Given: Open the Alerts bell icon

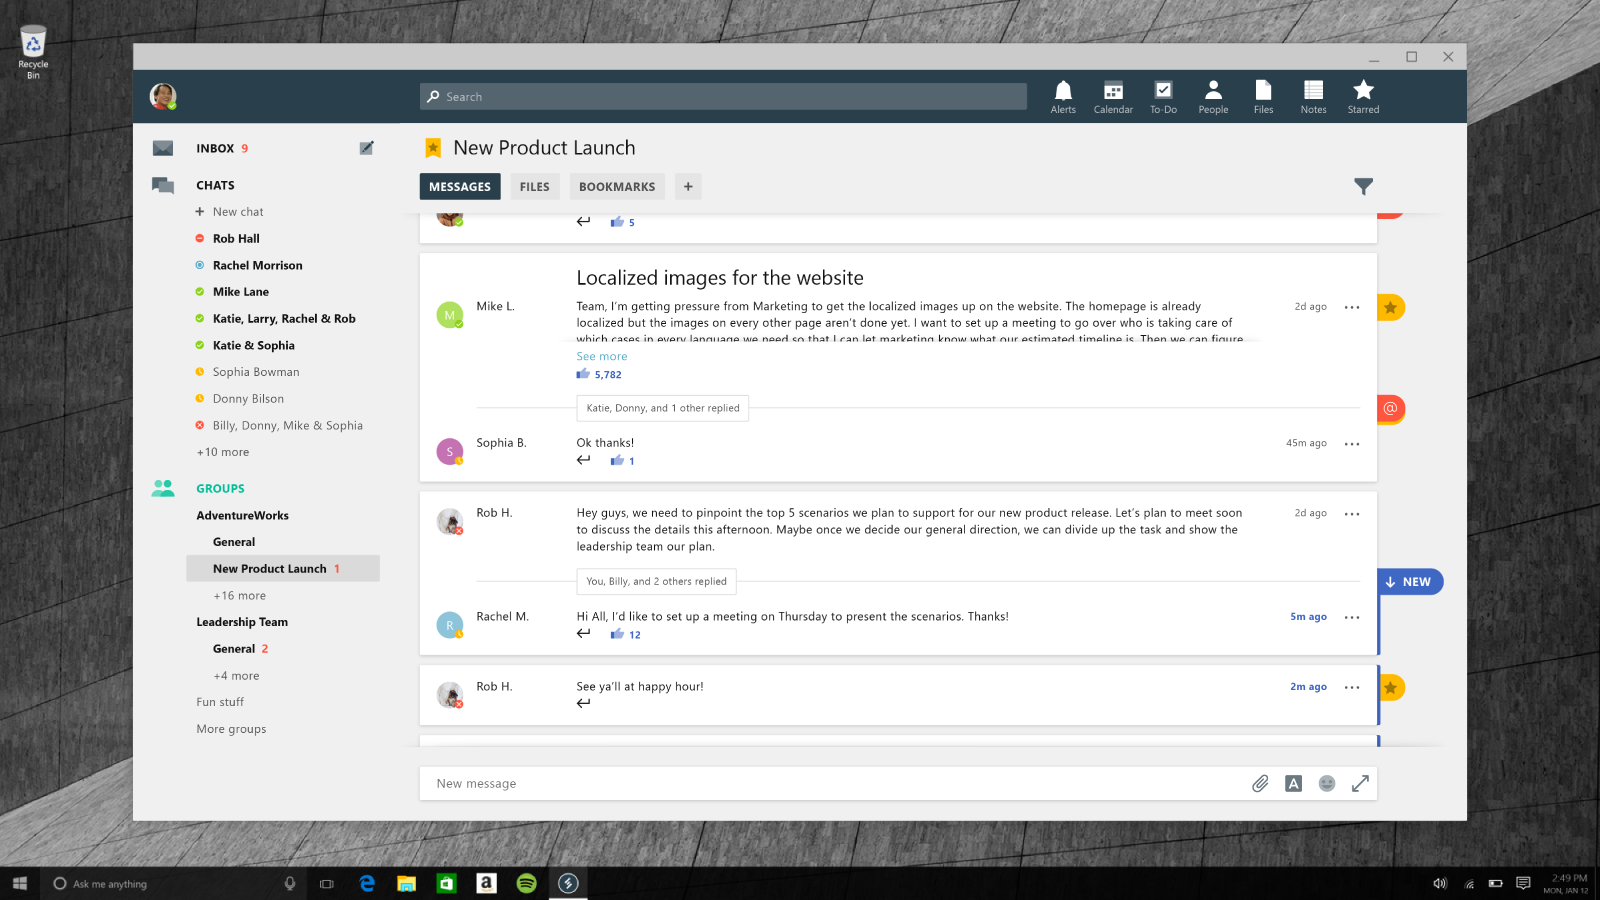Looking at the screenshot, I should [1063, 96].
